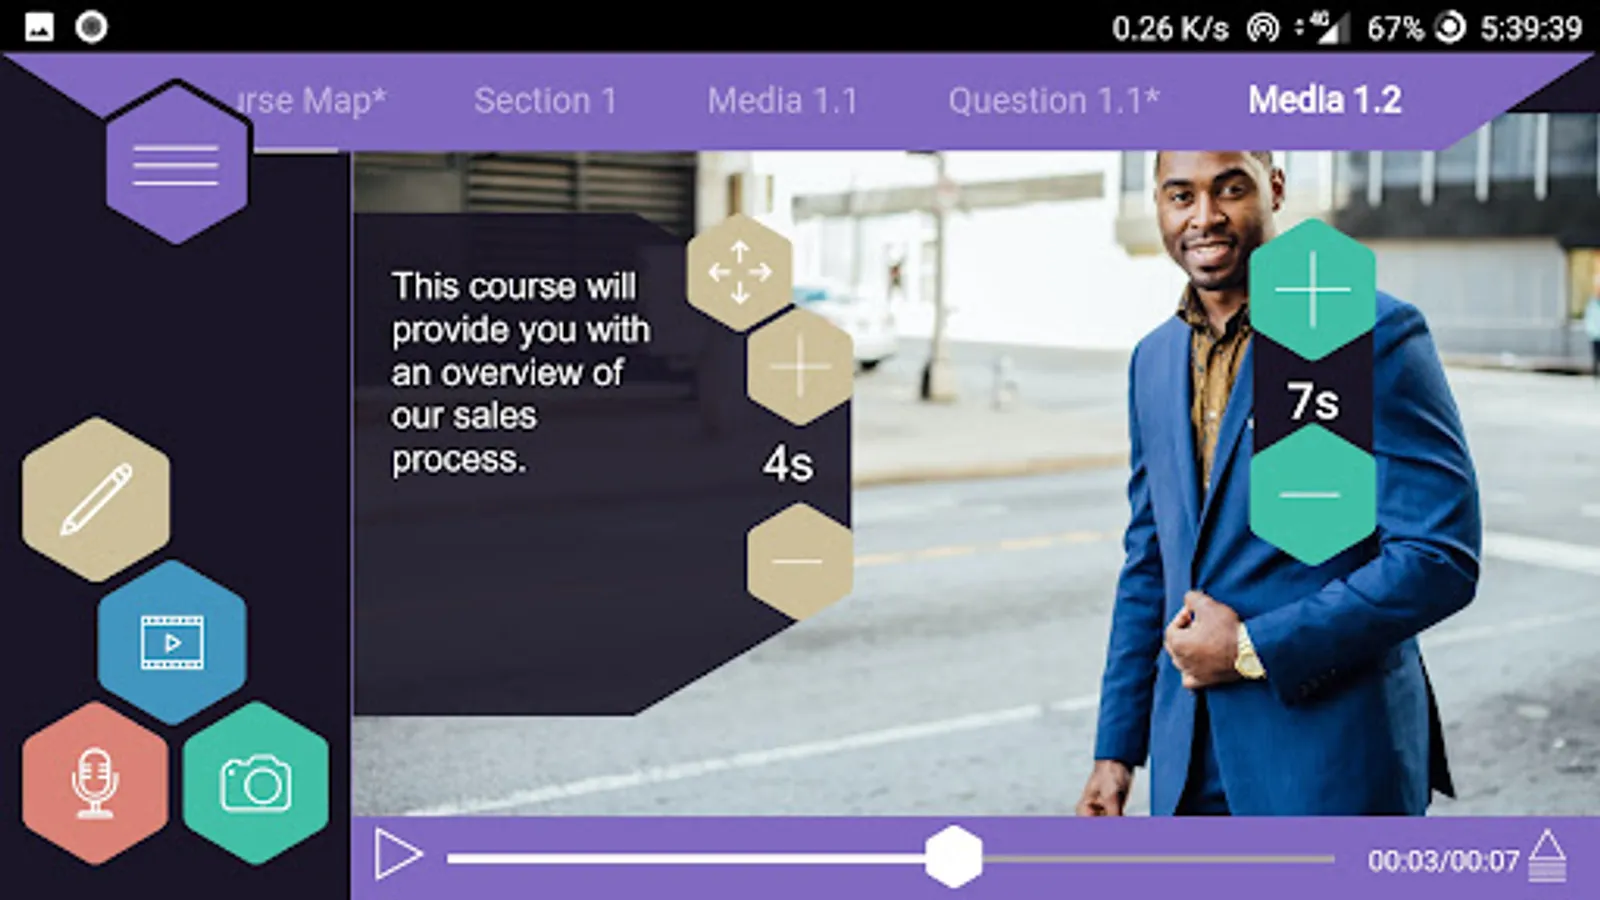Open the Question 1.1* tab
Viewport: 1600px width, 900px height.
tap(1053, 101)
